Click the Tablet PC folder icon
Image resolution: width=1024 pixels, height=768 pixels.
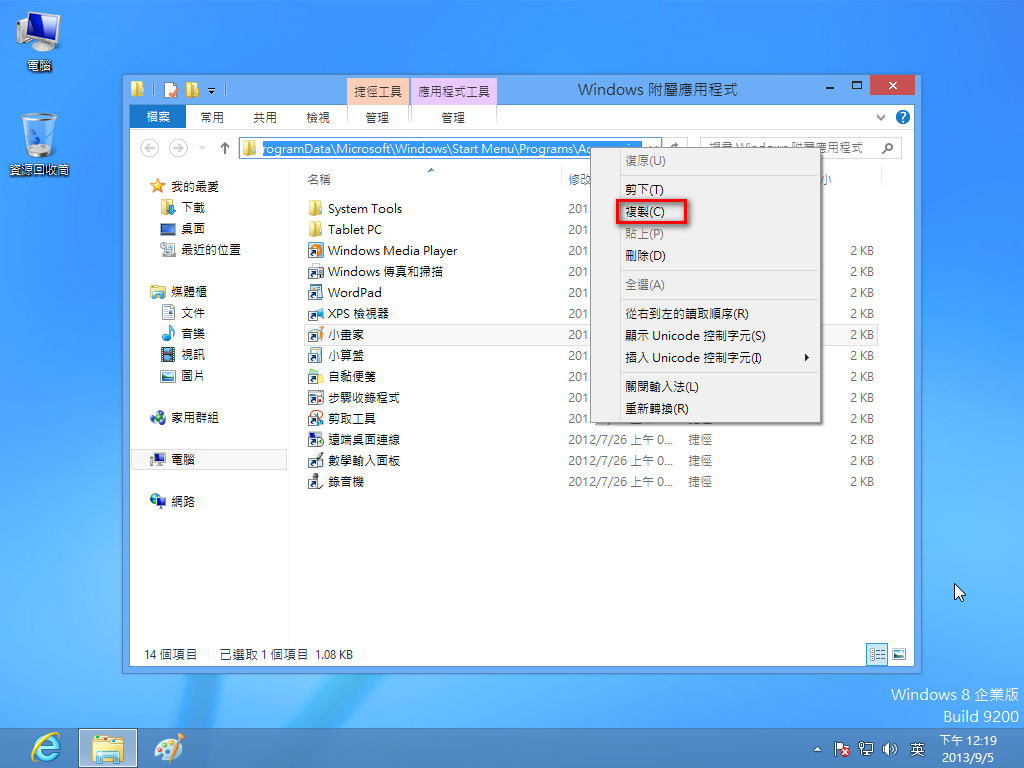[x=315, y=229]
